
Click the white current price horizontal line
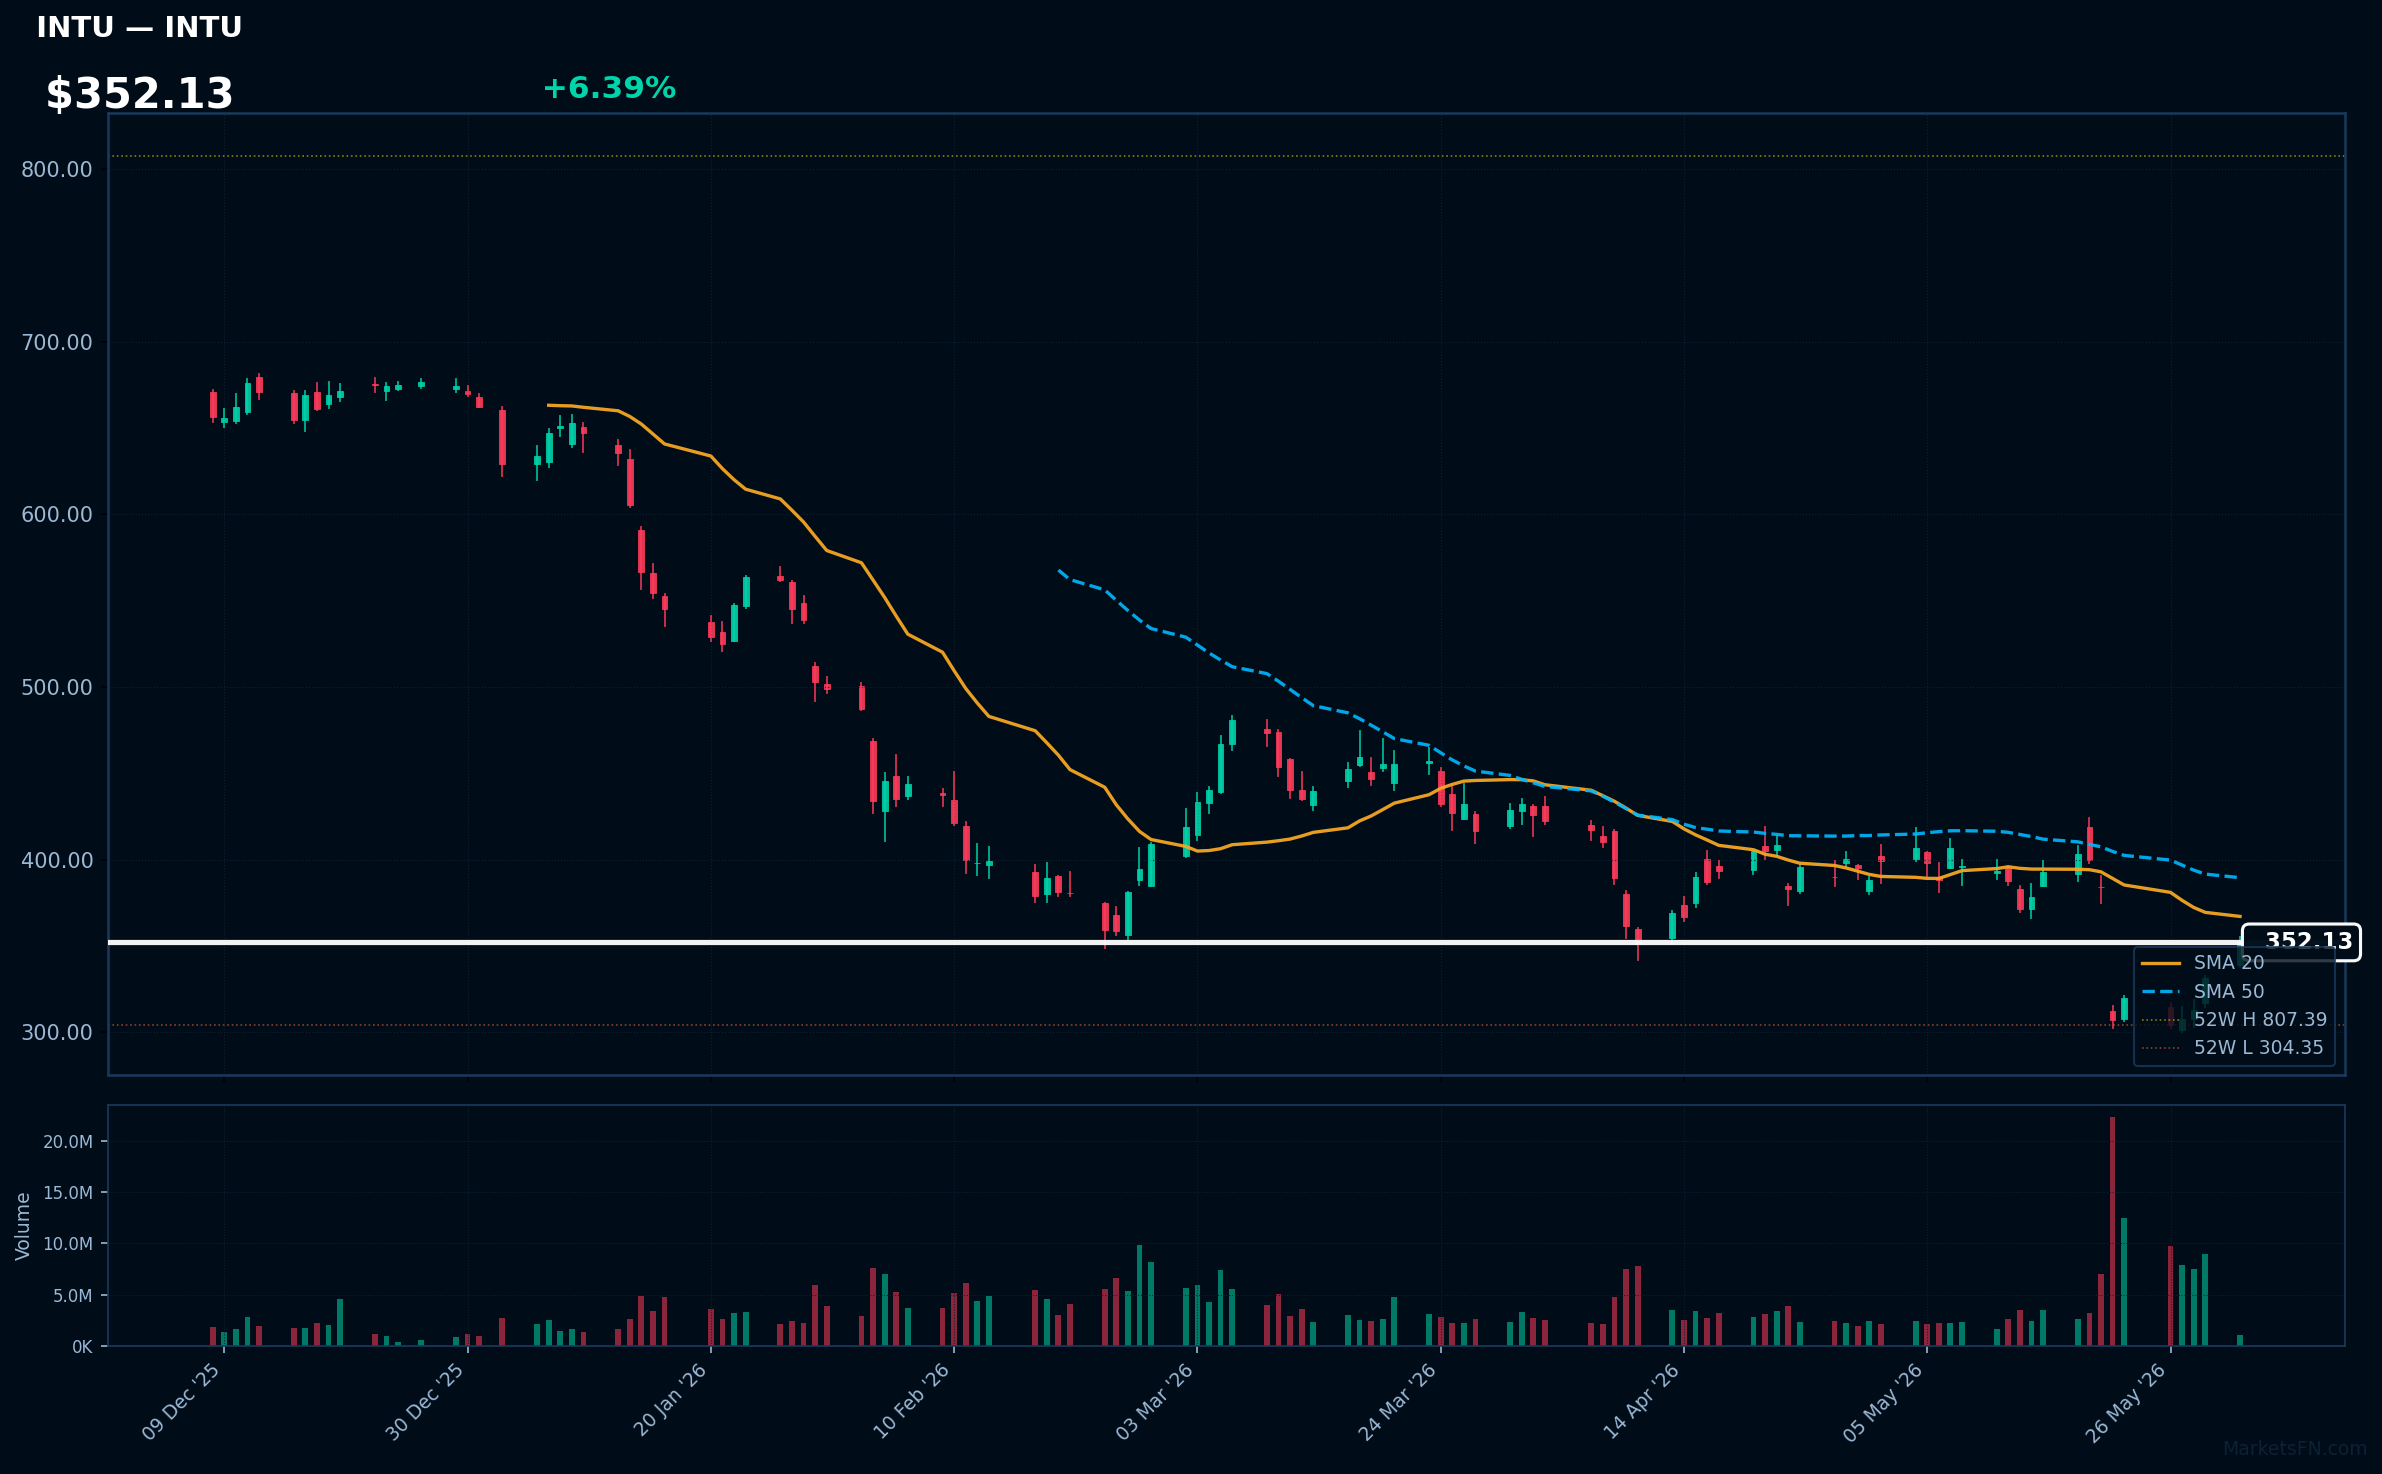pyautogui.click(x=1175, y=942)
